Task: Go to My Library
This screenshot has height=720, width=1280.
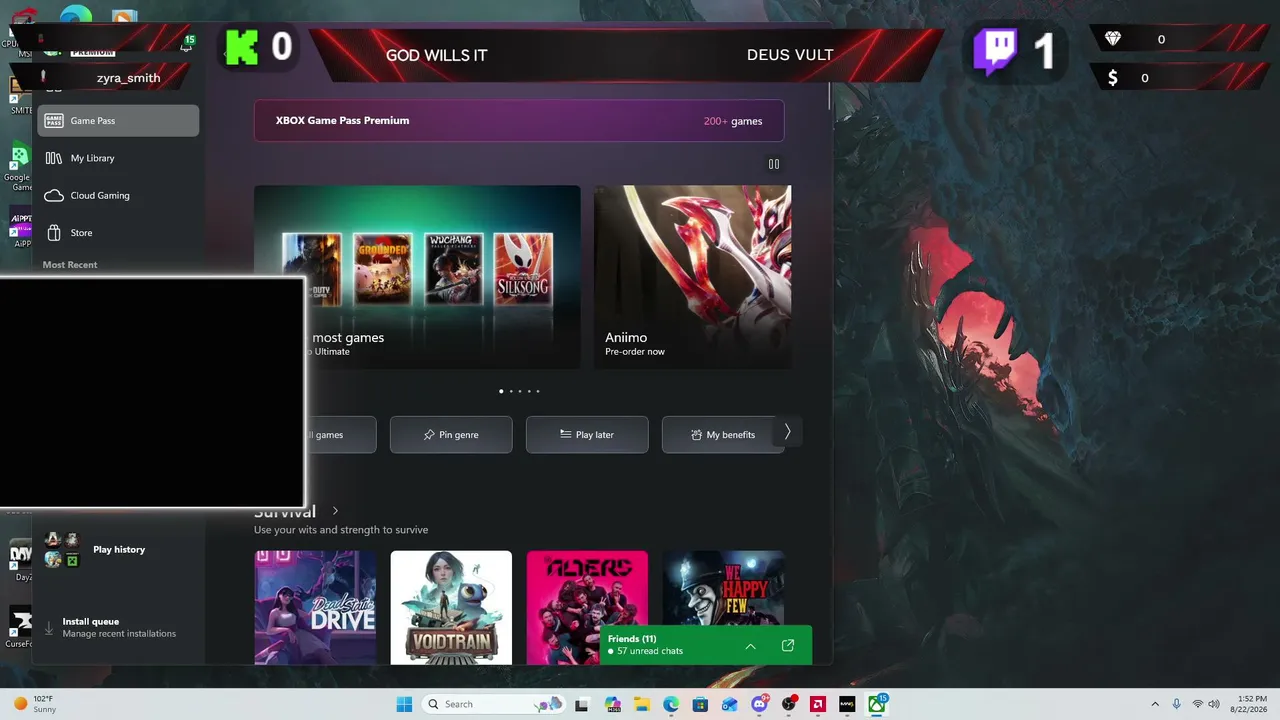Action: click(118, 158)
